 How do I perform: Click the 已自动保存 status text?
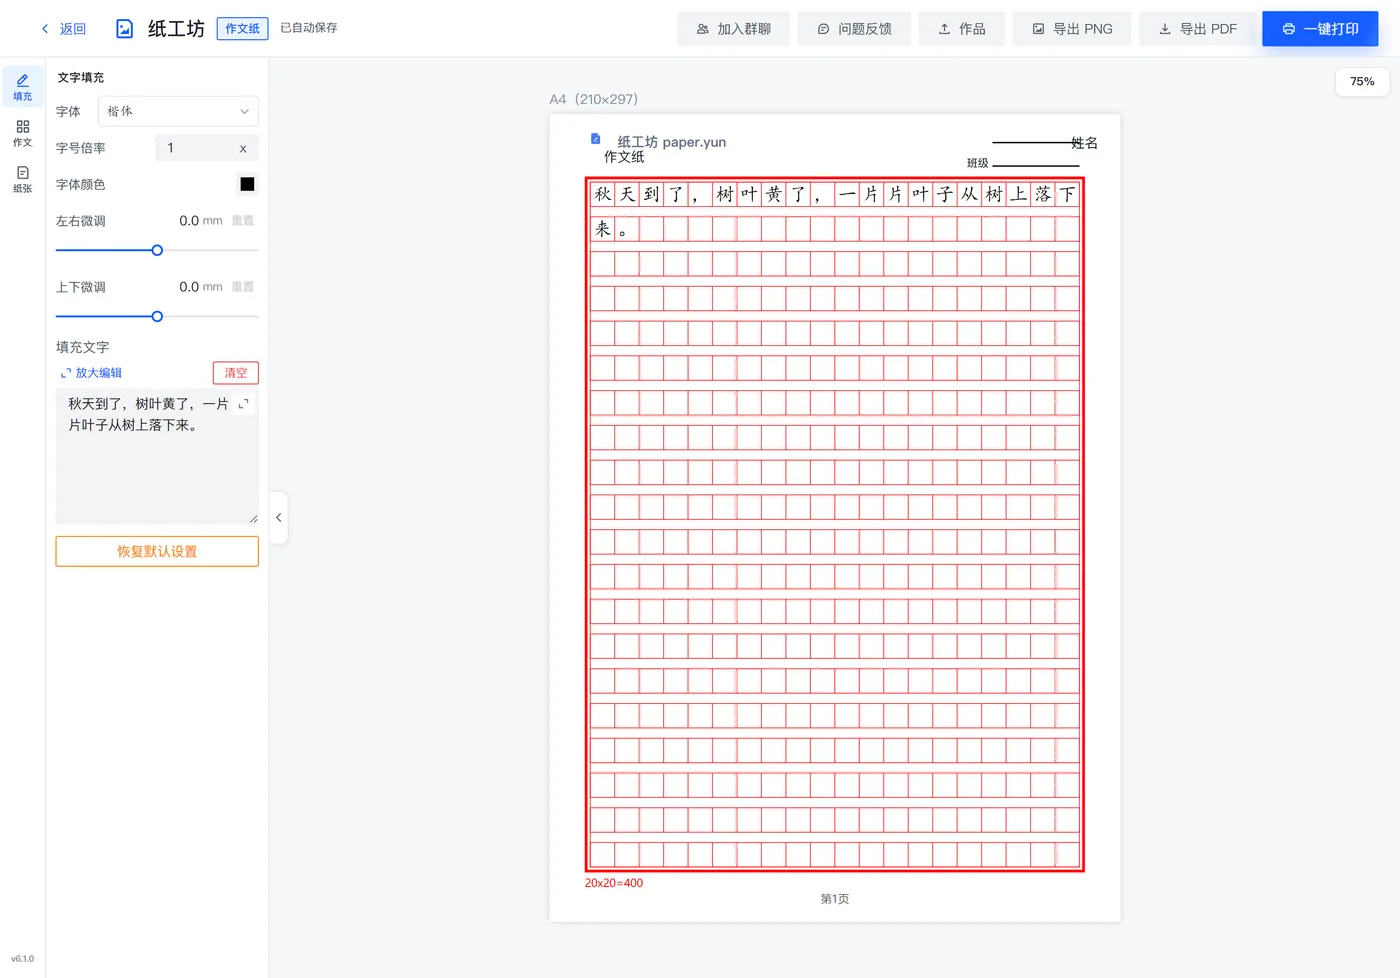pyautogui.click(x=309, y=28)
